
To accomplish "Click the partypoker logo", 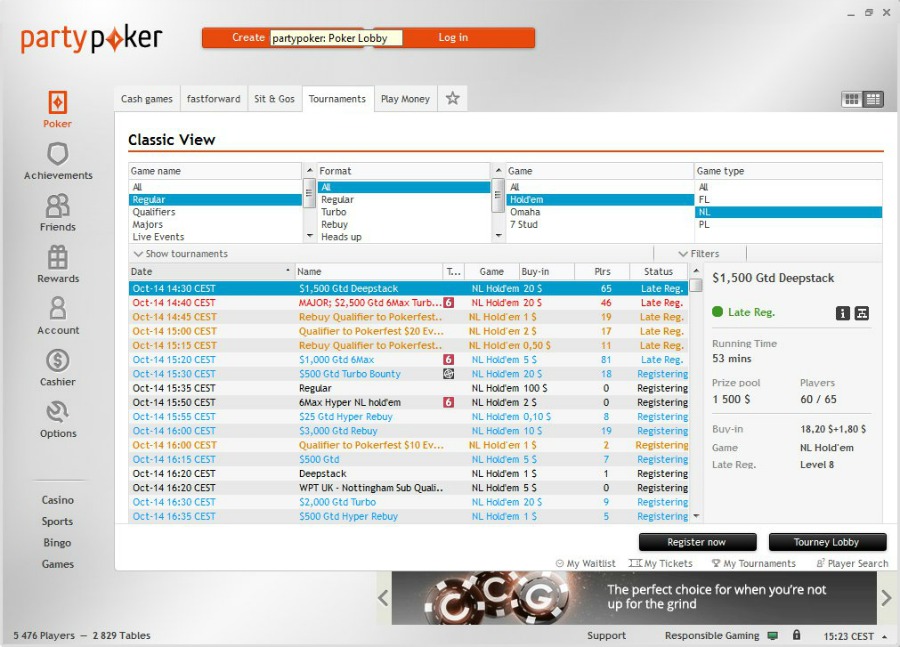I will [x=92, y=39].
